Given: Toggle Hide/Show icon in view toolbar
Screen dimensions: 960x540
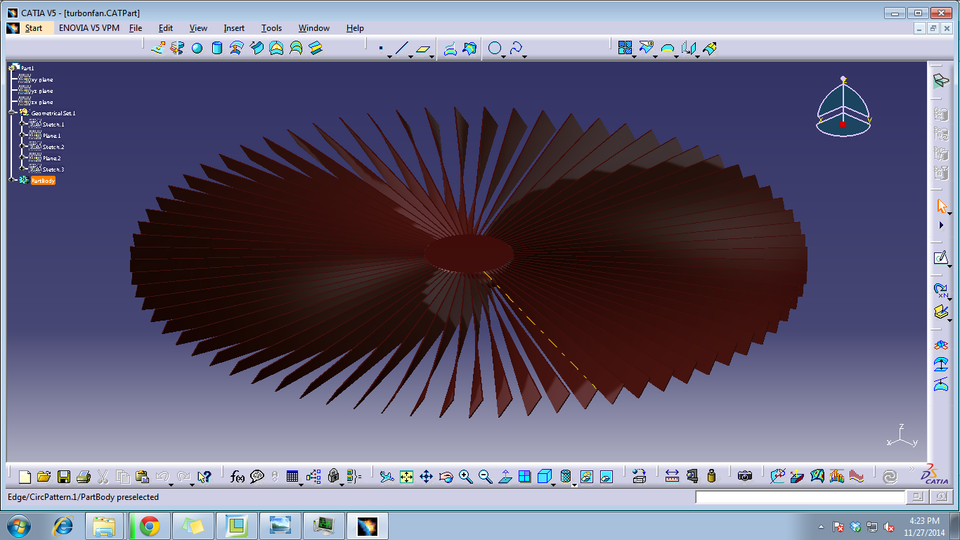Looking at the screenshot, I should point(587,476).
